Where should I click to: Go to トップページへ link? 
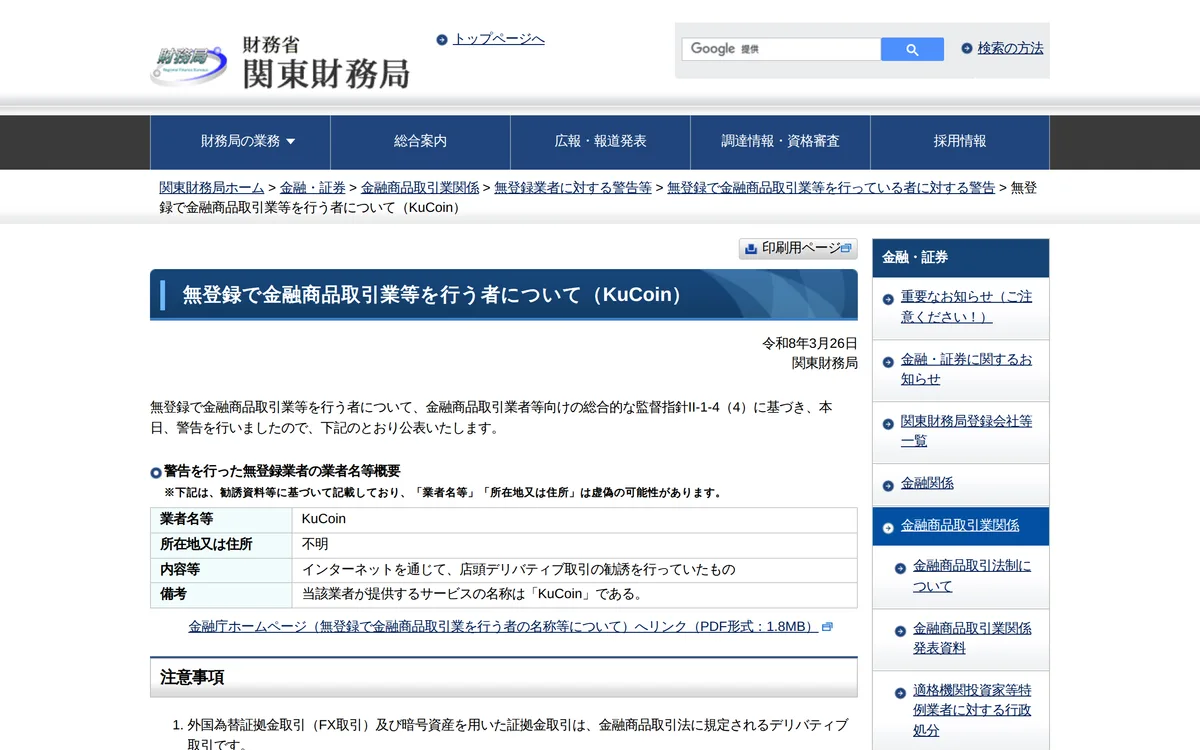pyautogui.click(x=499, y=39)
